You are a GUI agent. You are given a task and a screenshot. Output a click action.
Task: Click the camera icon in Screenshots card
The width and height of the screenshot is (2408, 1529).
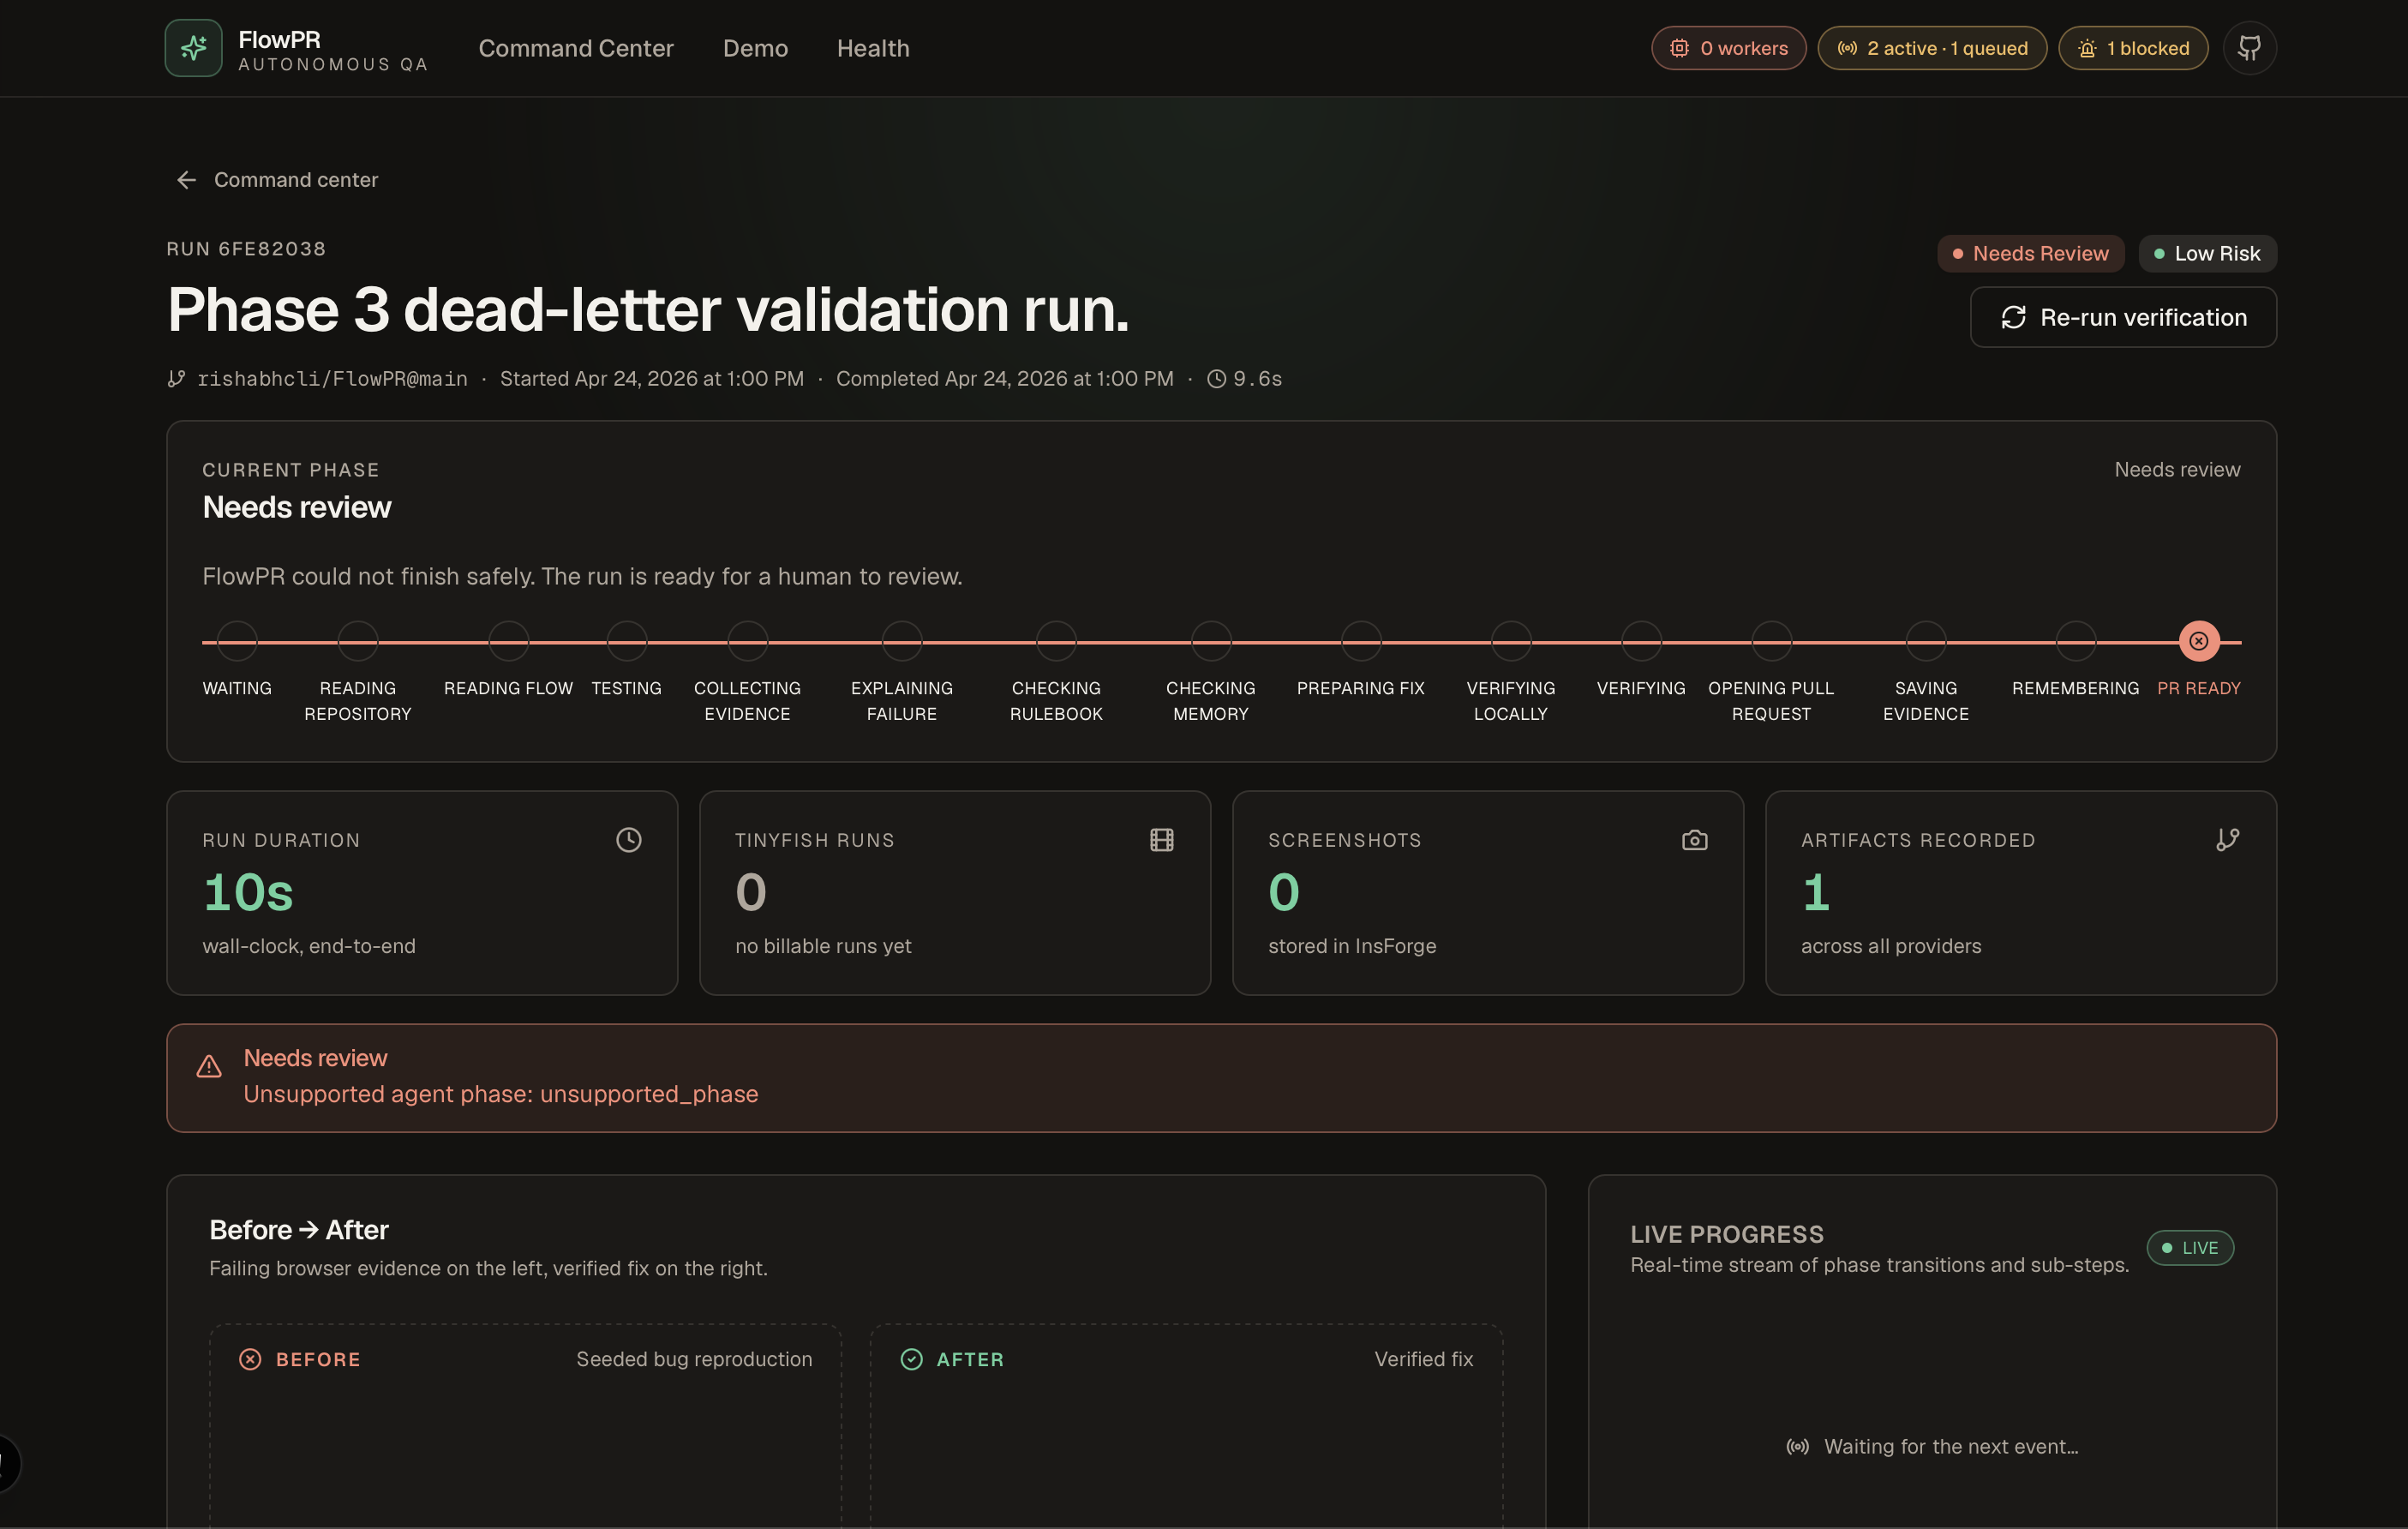(x=1694, y=840)
